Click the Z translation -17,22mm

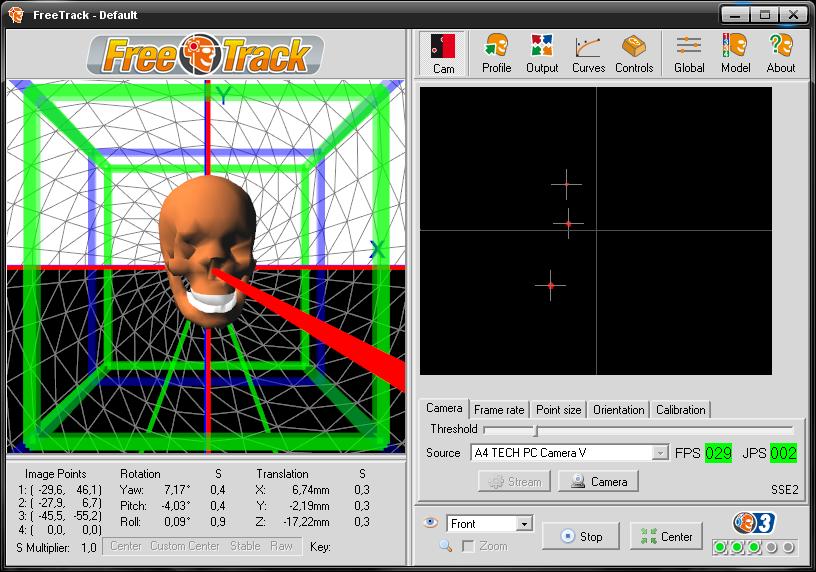click(307, 522)
